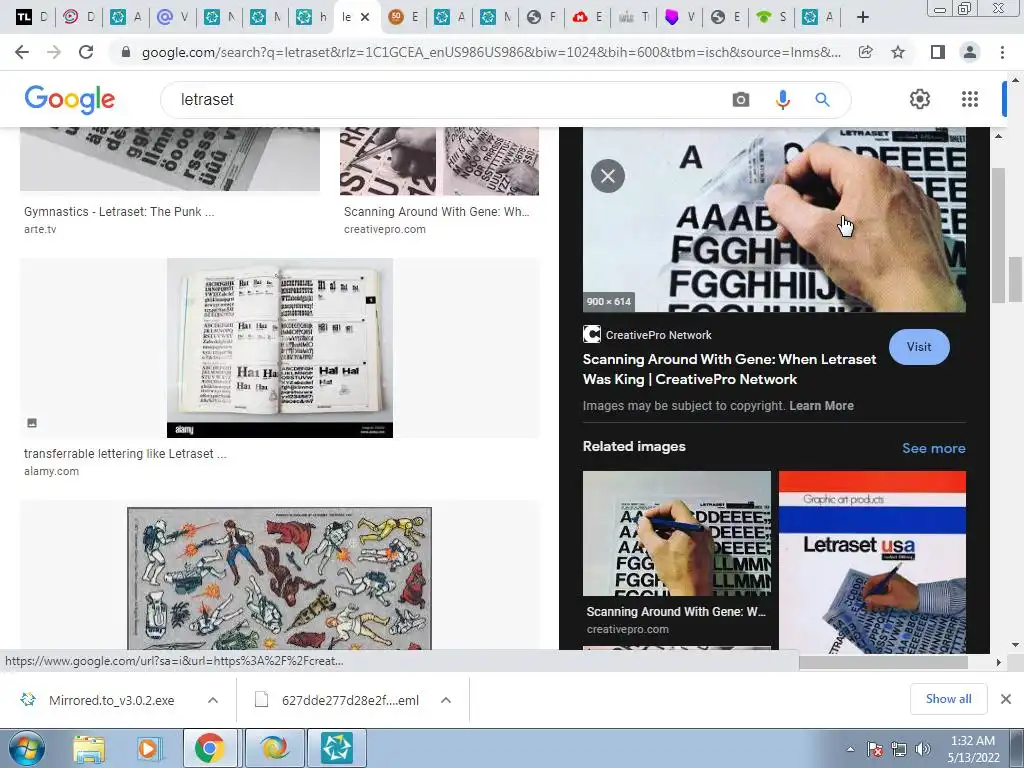Viewport: 1024px width, 768px height.
Task: Open the Mirrored.to_v3.0.2.exe downloaded file
Action: tap(111, 700)
